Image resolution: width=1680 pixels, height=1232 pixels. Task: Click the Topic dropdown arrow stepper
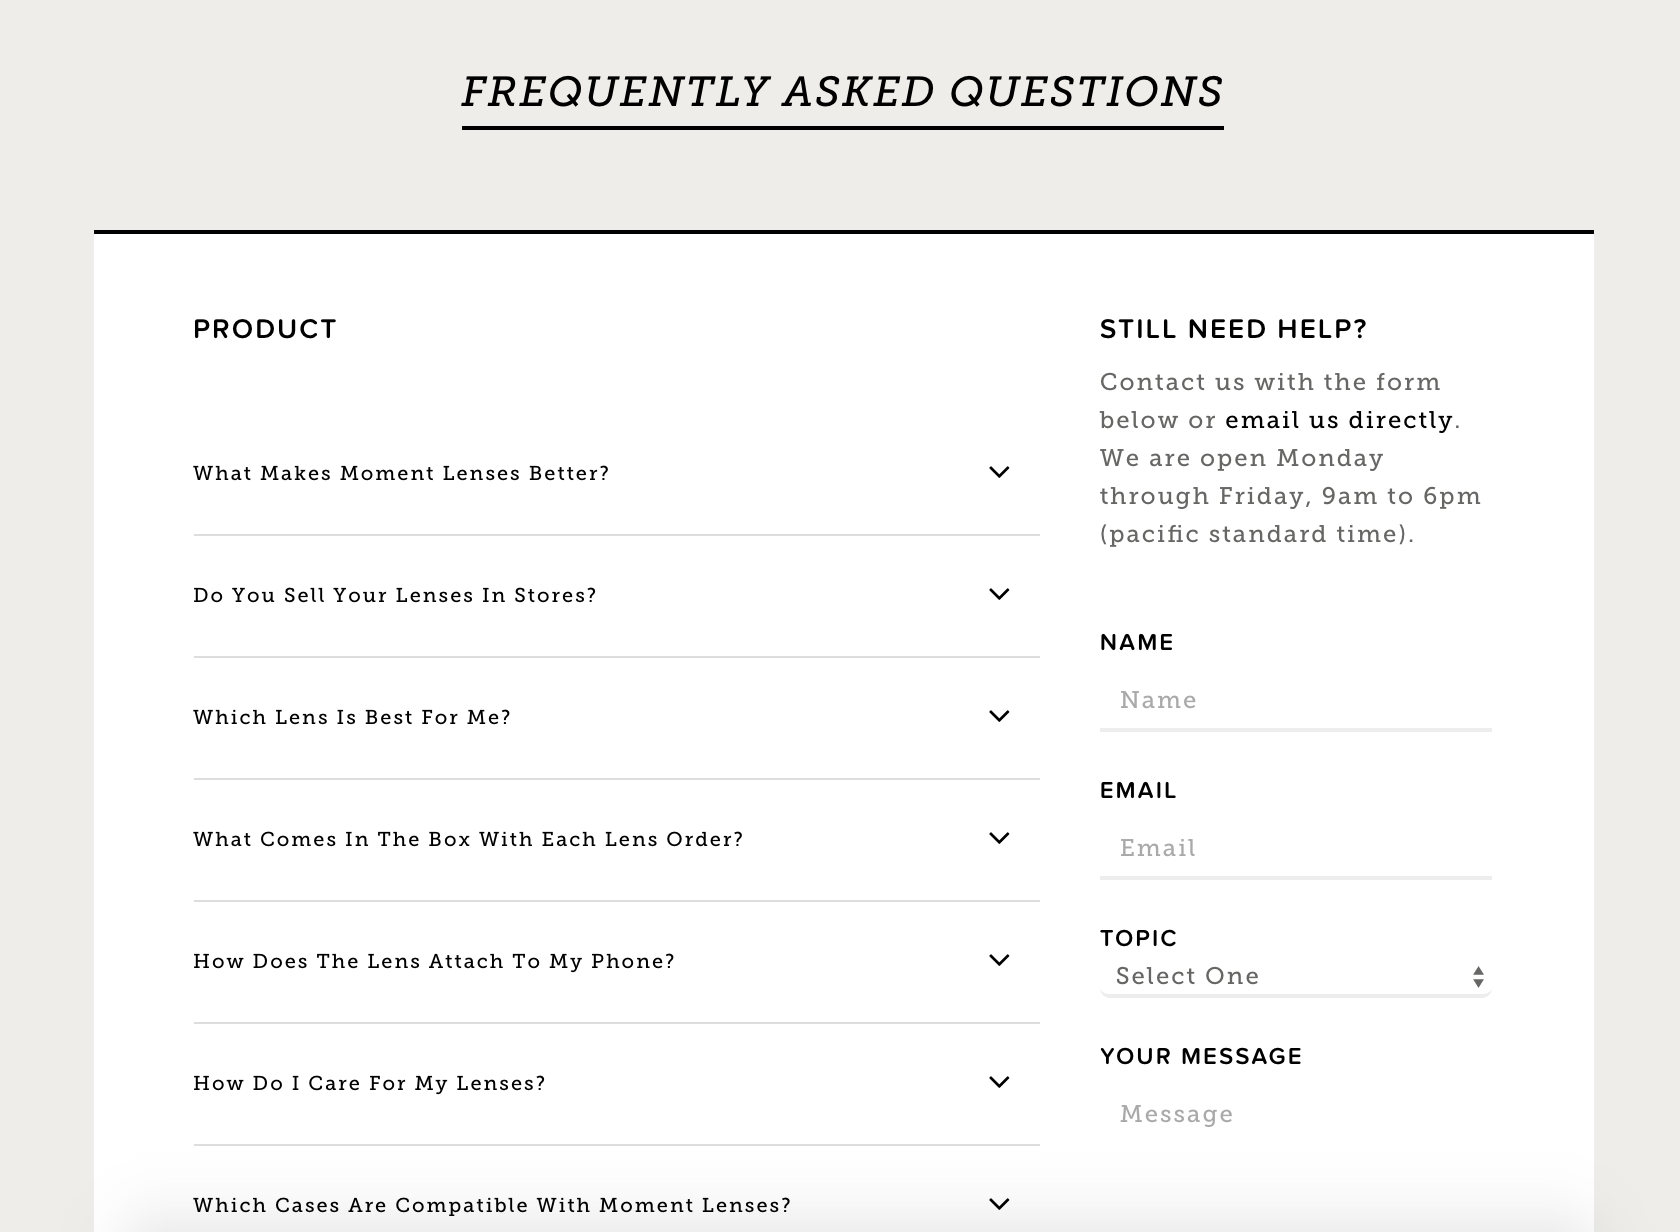[x=1478, y=977]
